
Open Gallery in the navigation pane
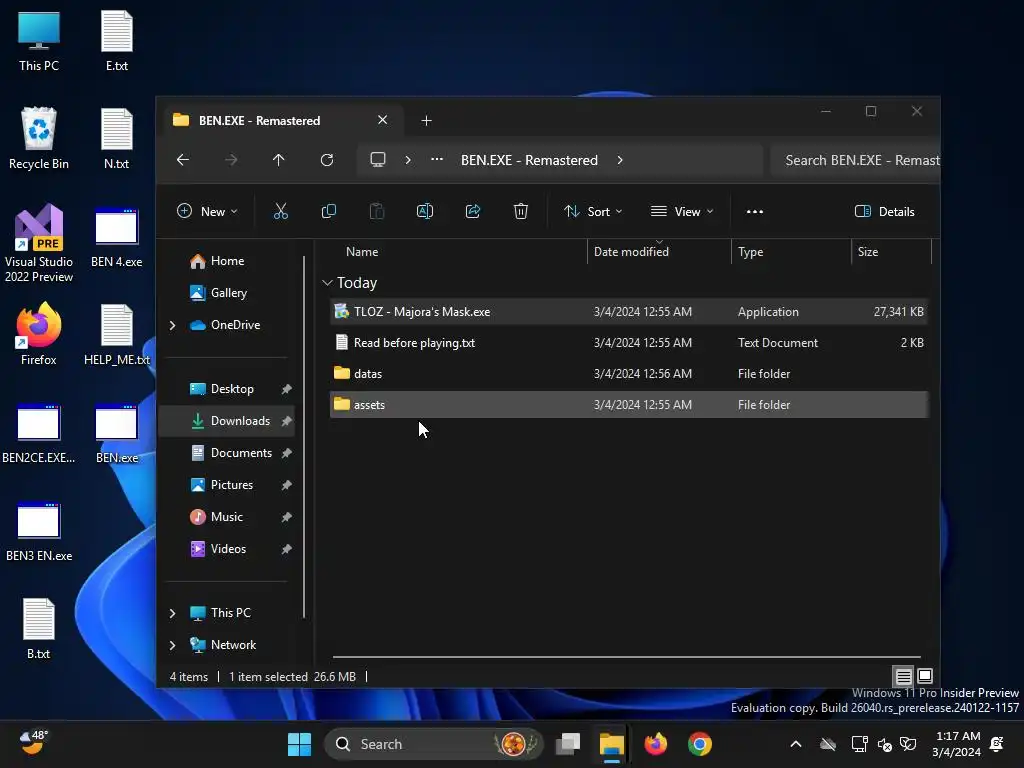coord(227,293)
